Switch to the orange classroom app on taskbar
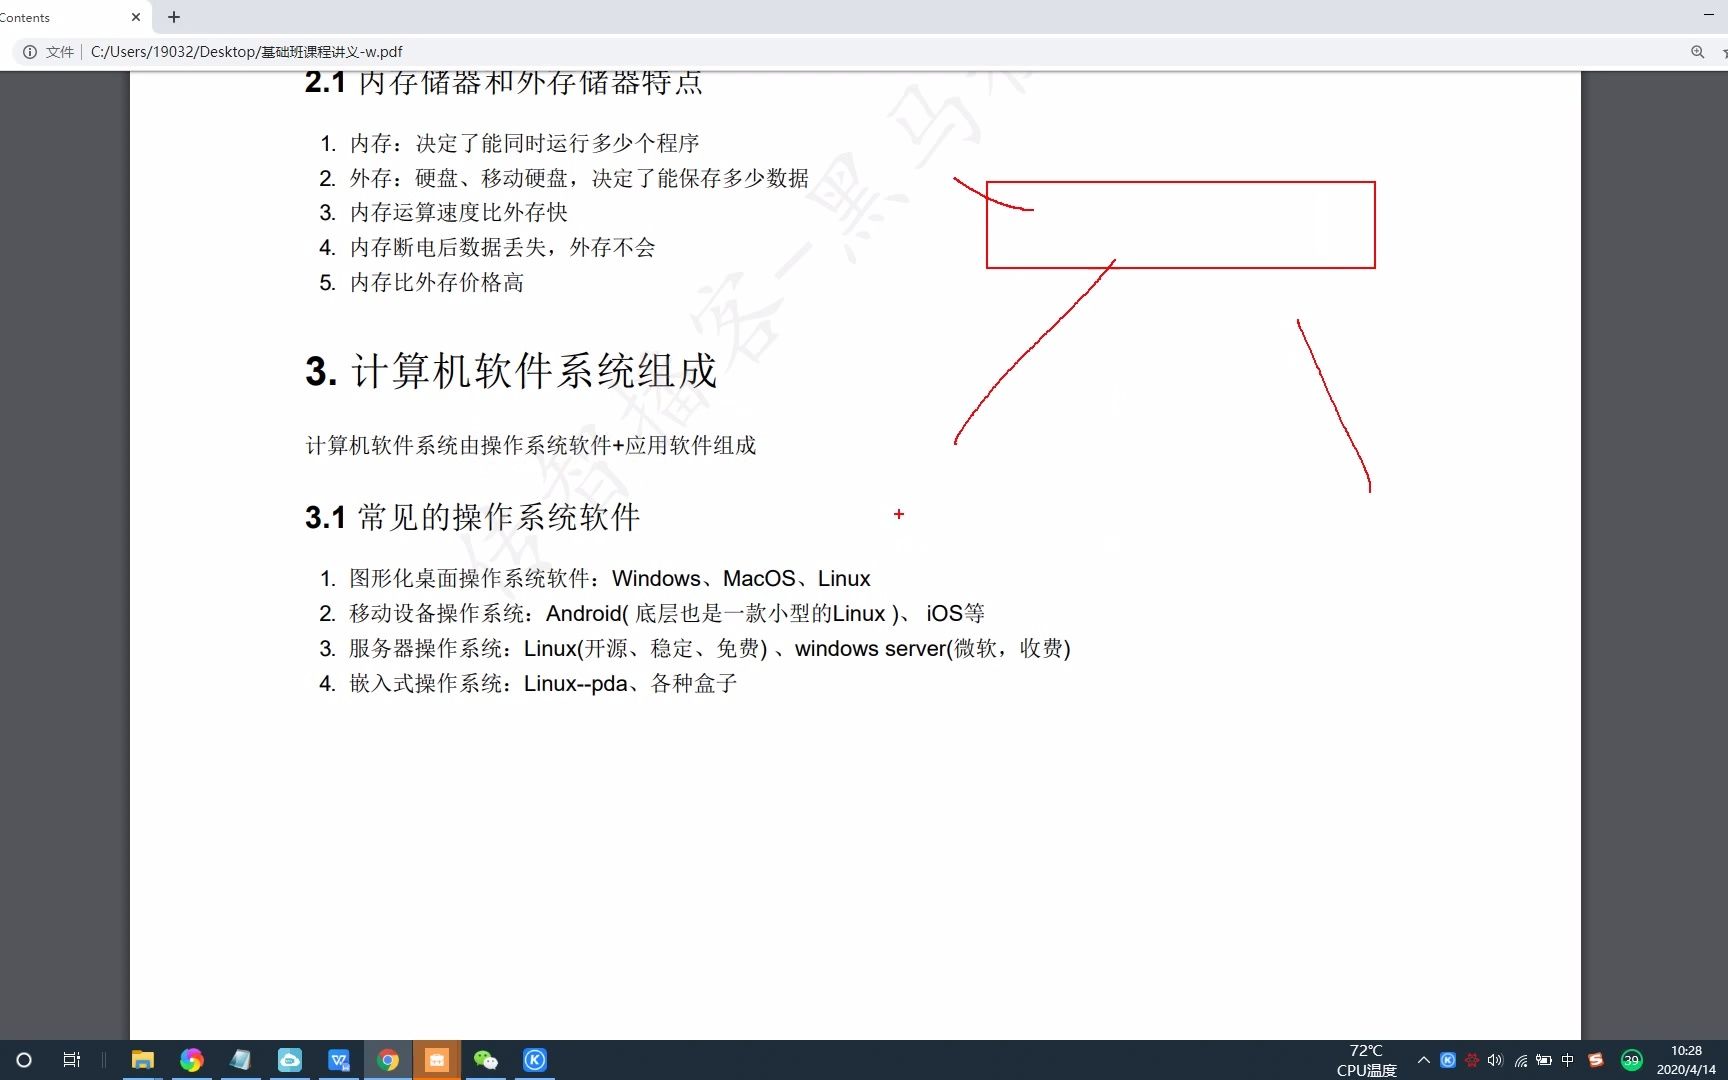This screenshot has width=1728, height=1080. point(437,1060)
